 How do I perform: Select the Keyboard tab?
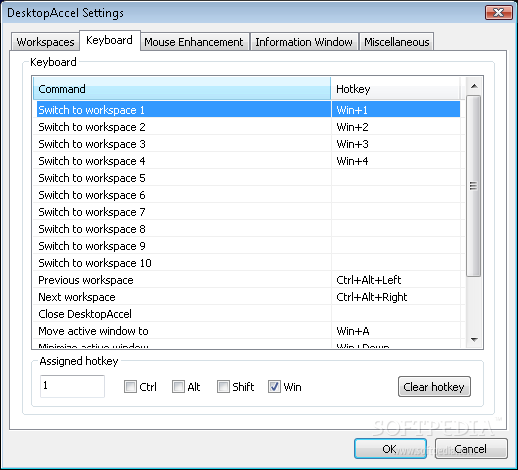tap(109, 40)
